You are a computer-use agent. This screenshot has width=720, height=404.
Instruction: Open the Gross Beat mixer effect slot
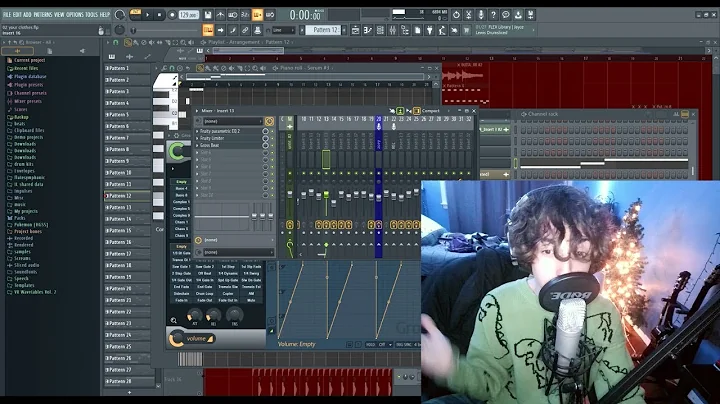coord(228,145)
